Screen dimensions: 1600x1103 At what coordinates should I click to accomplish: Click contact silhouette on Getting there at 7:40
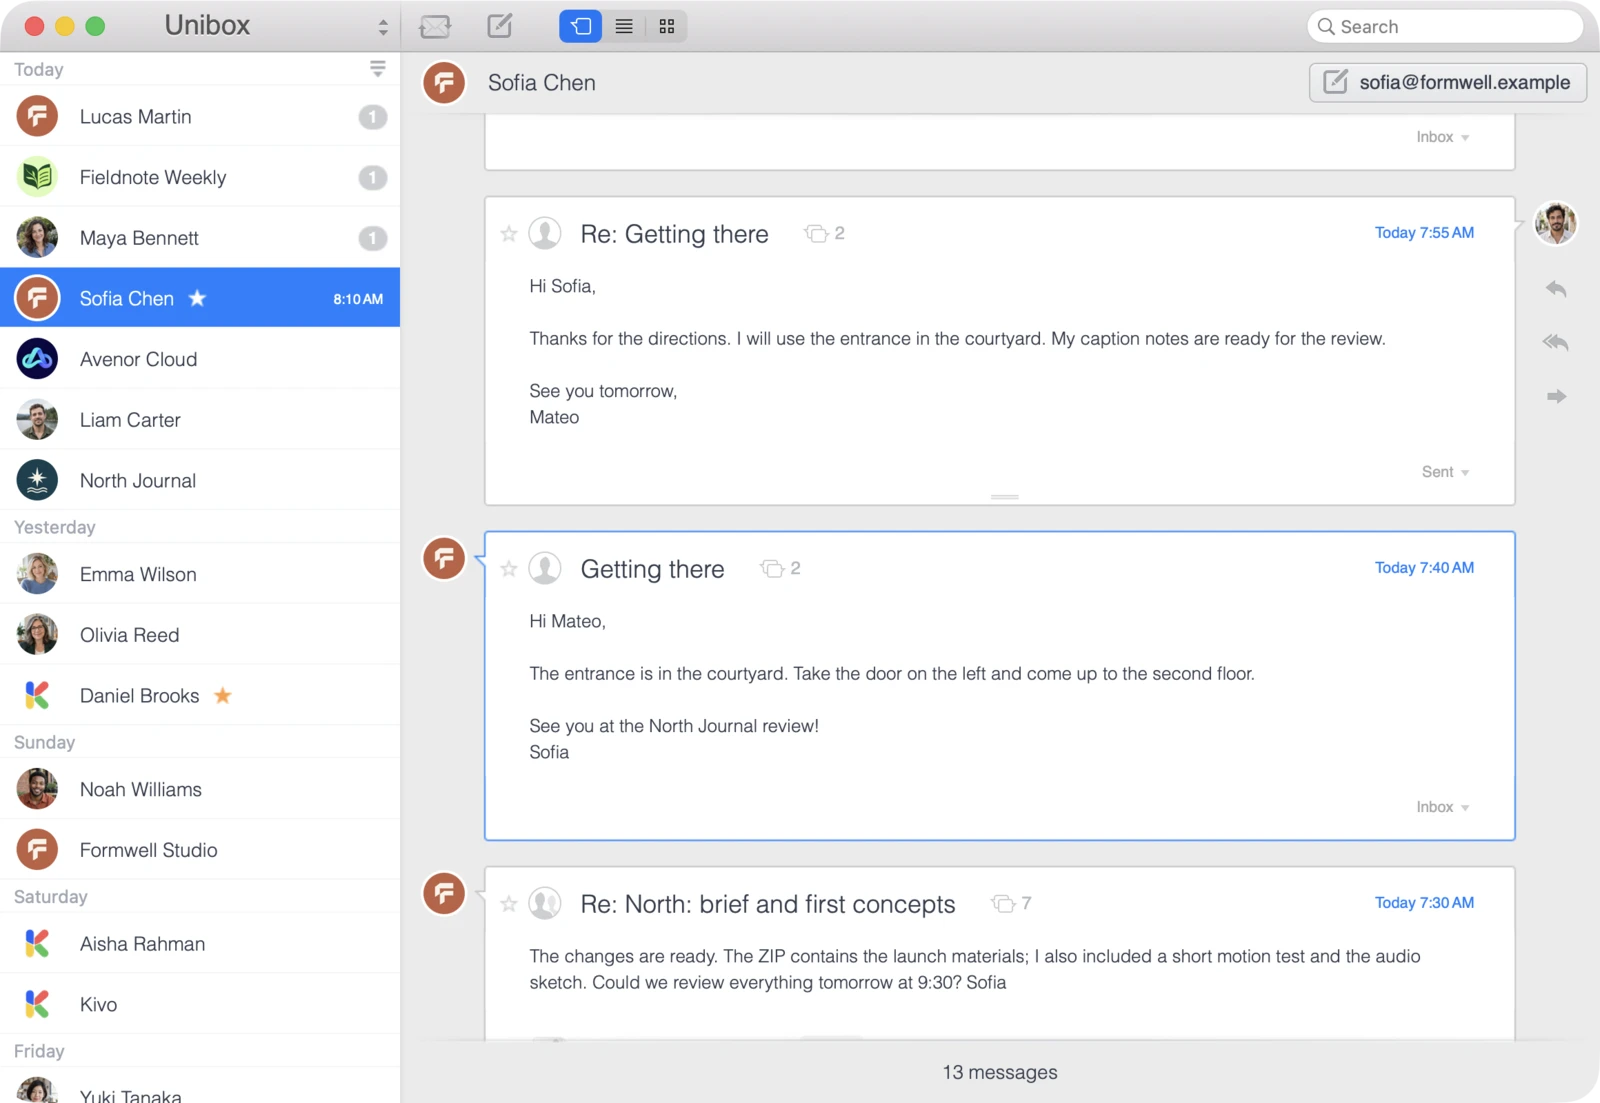[x=545, y=568]
